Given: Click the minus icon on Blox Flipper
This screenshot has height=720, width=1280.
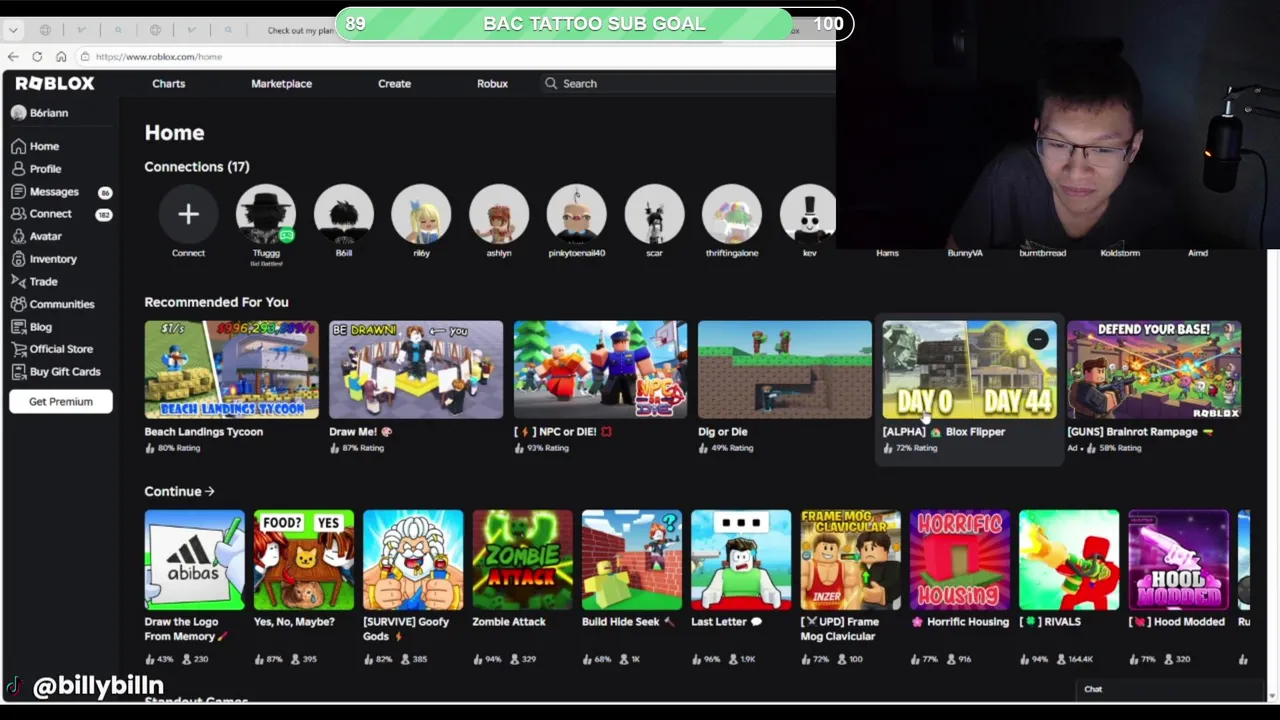Looking at the screenshot, I should pyautogui.click(x=1037, y=340).
